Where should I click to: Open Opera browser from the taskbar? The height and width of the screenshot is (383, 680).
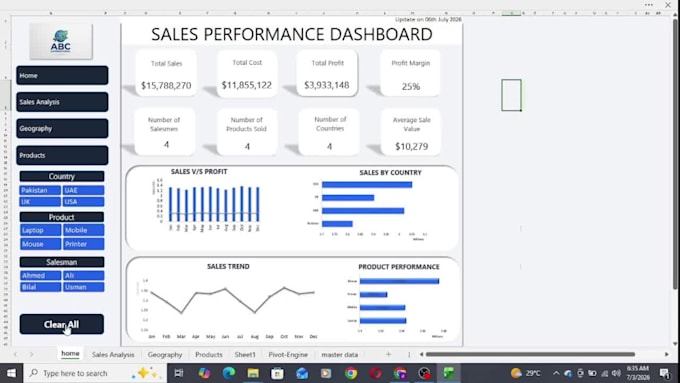[376, 373]
